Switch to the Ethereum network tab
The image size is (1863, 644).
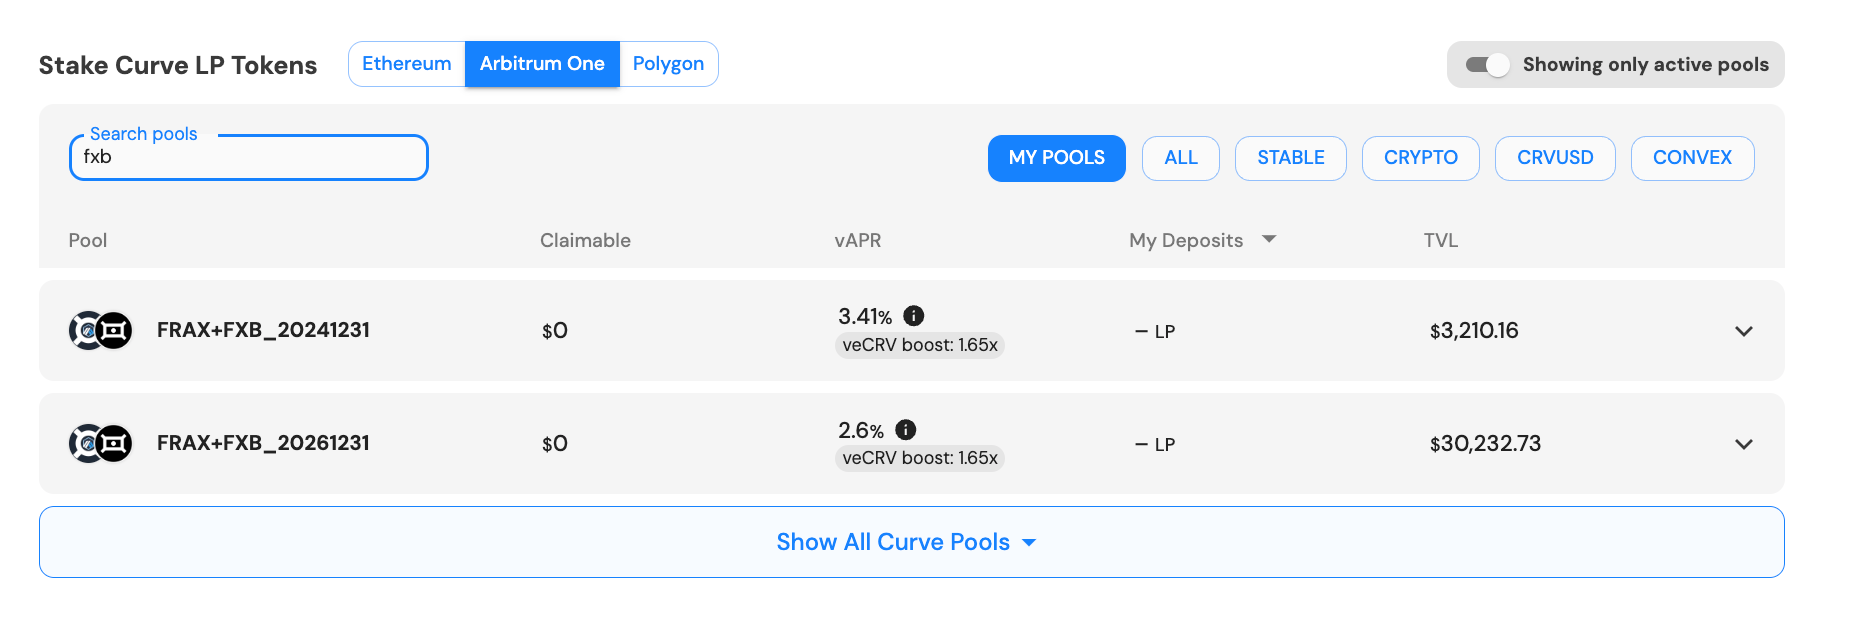(x=406, y=64)
